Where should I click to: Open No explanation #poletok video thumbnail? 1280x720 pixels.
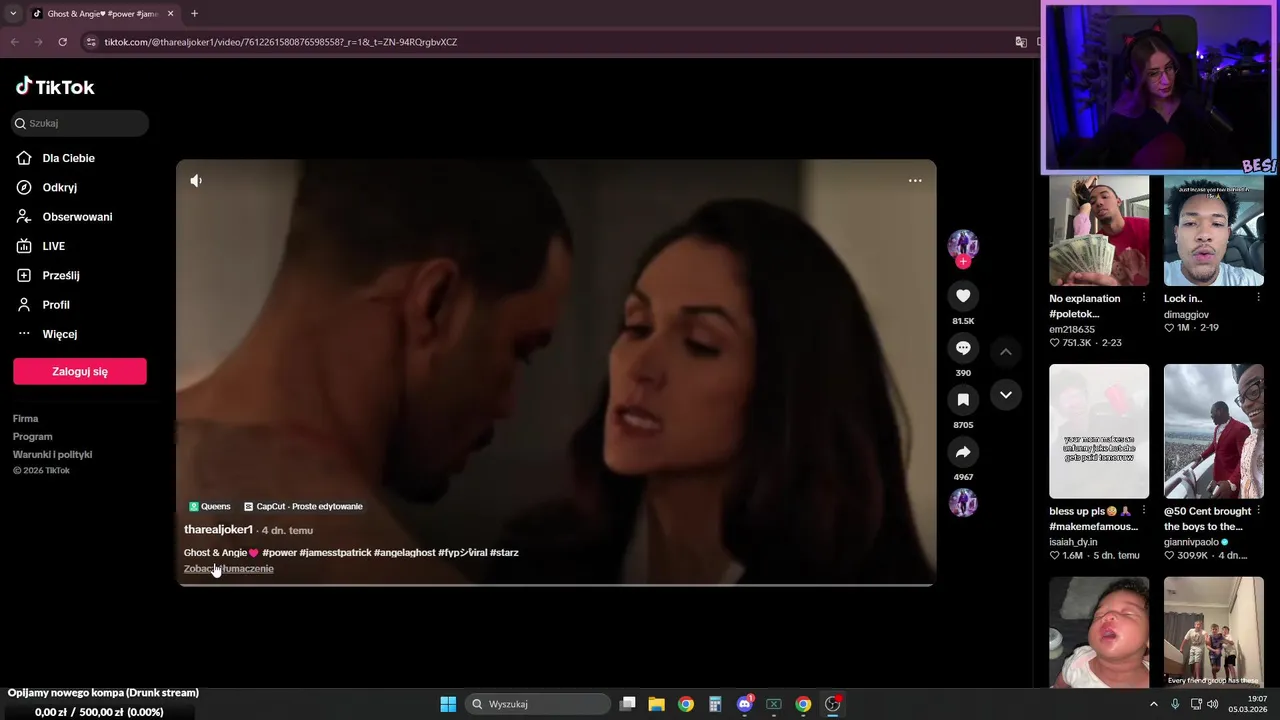pos(1099,231)
